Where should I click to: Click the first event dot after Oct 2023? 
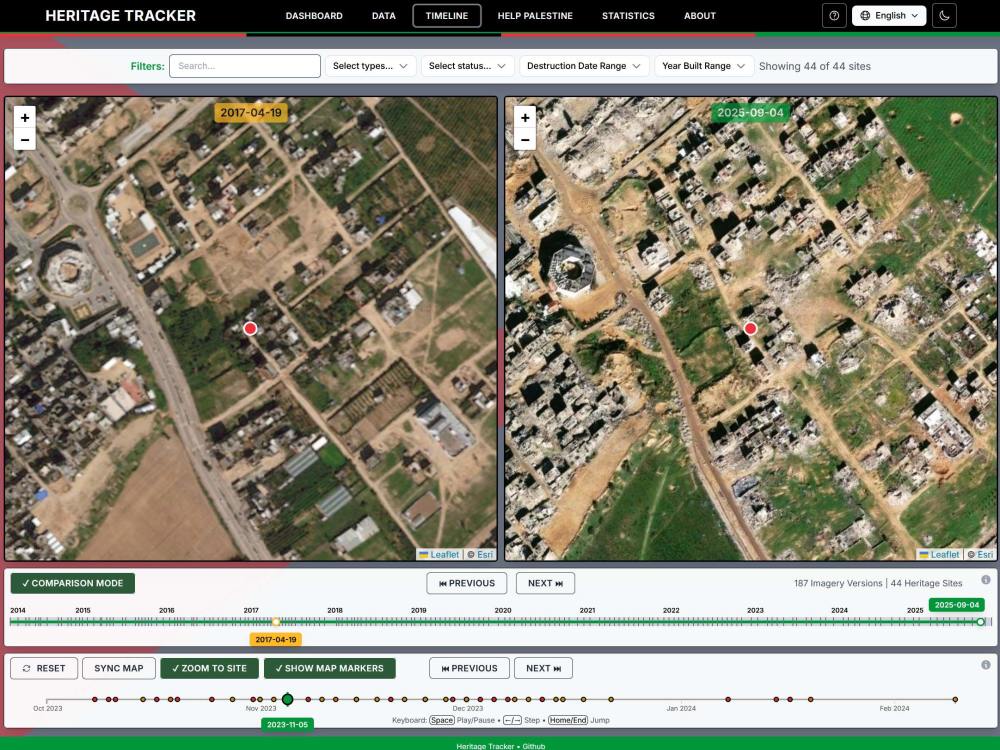(x=94, y=700)
